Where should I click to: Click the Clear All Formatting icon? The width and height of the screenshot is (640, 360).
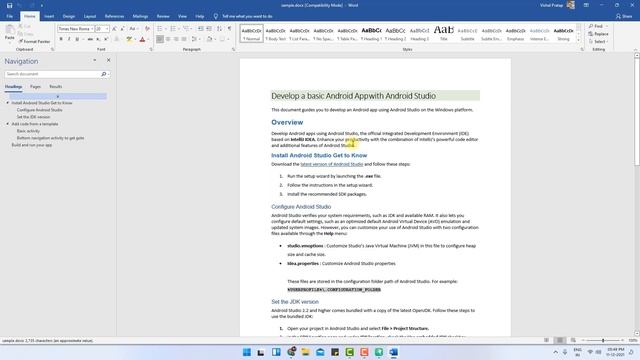tap(147, 29)
